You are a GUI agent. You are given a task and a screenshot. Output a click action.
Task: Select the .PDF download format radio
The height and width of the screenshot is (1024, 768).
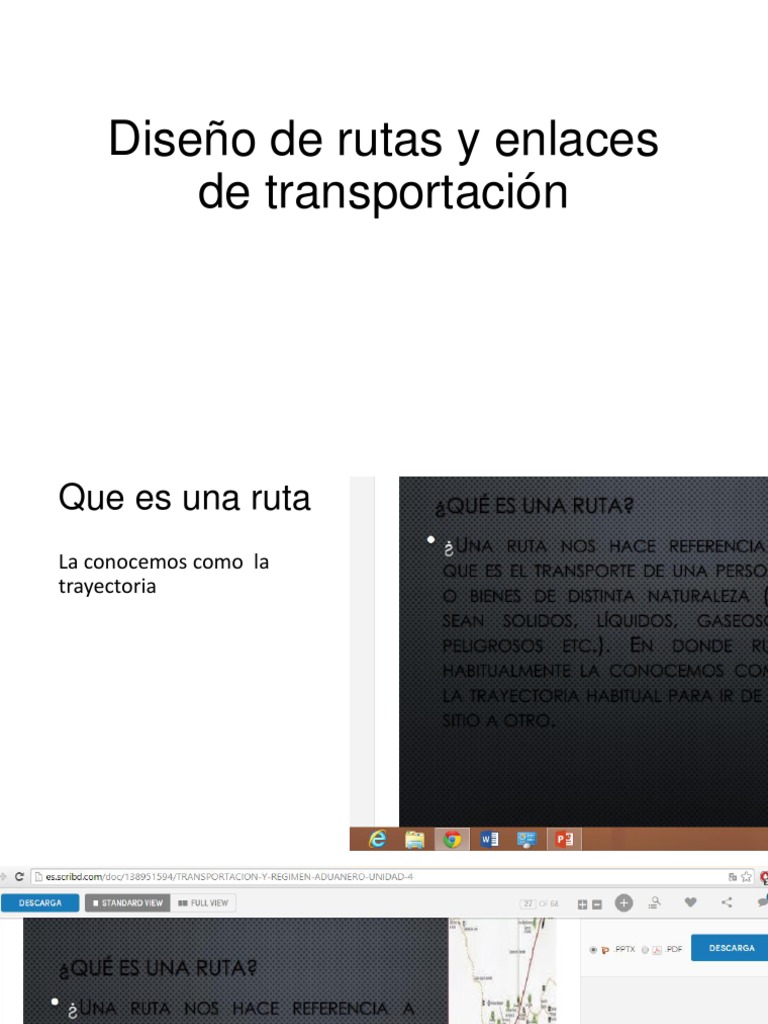pyautogui.click(x=645, y=950)
